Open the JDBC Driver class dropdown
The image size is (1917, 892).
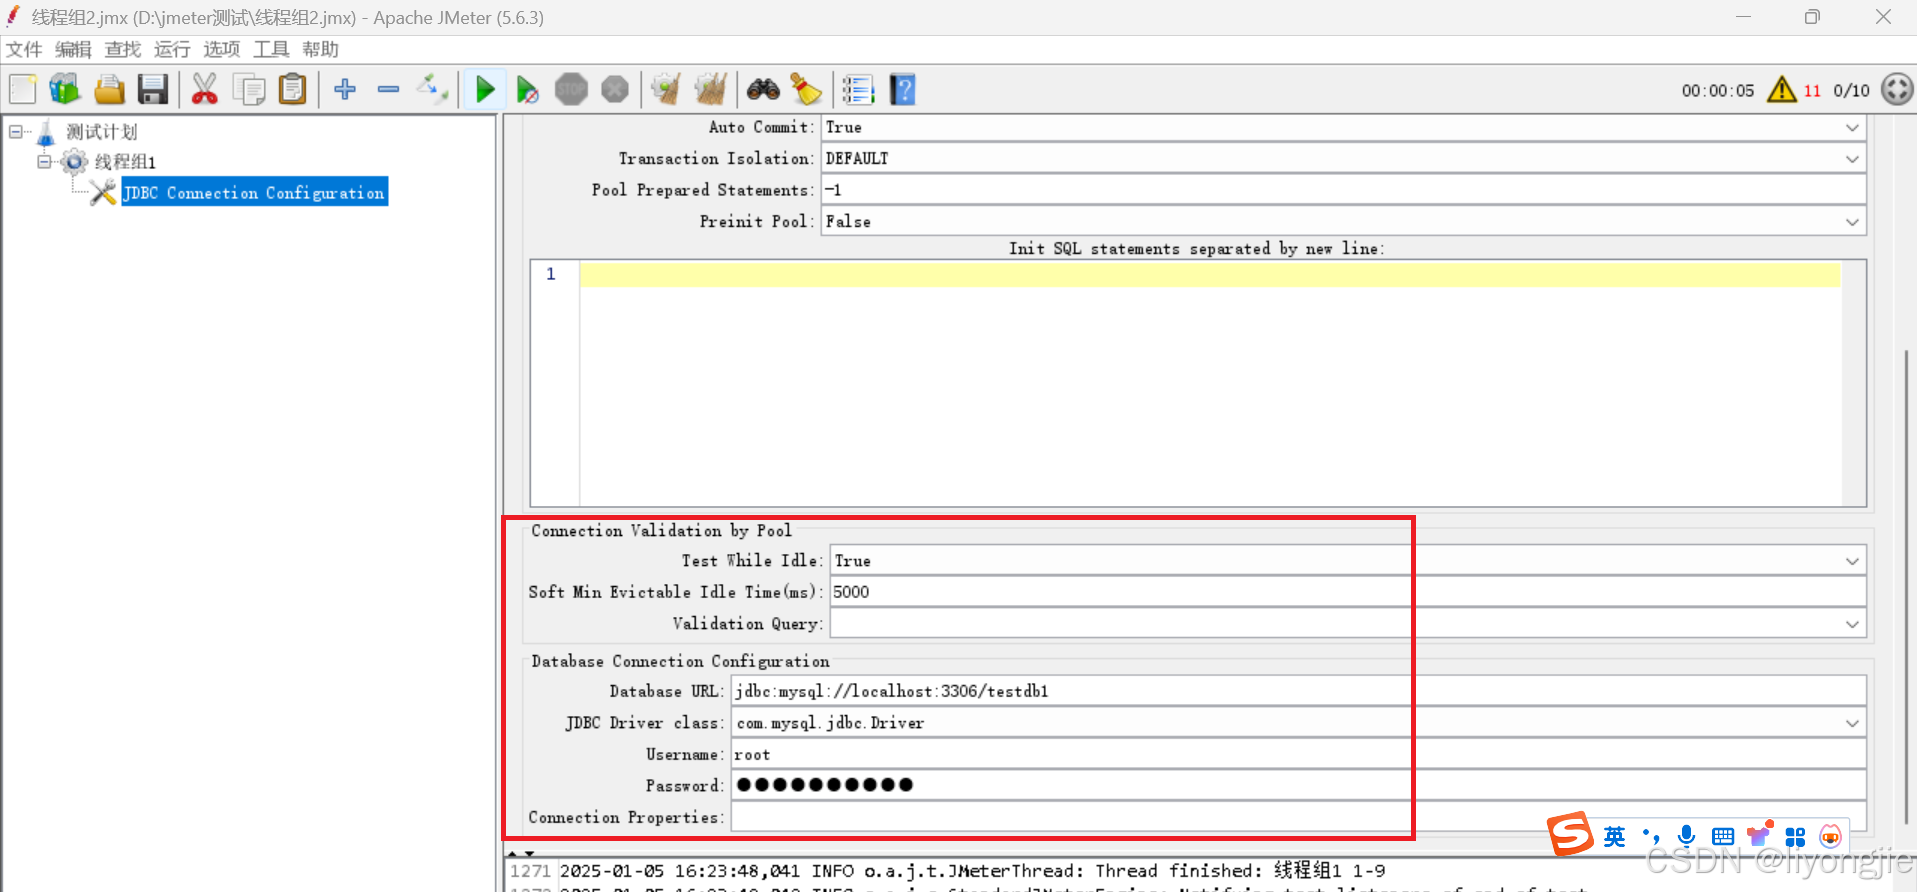1852,723
